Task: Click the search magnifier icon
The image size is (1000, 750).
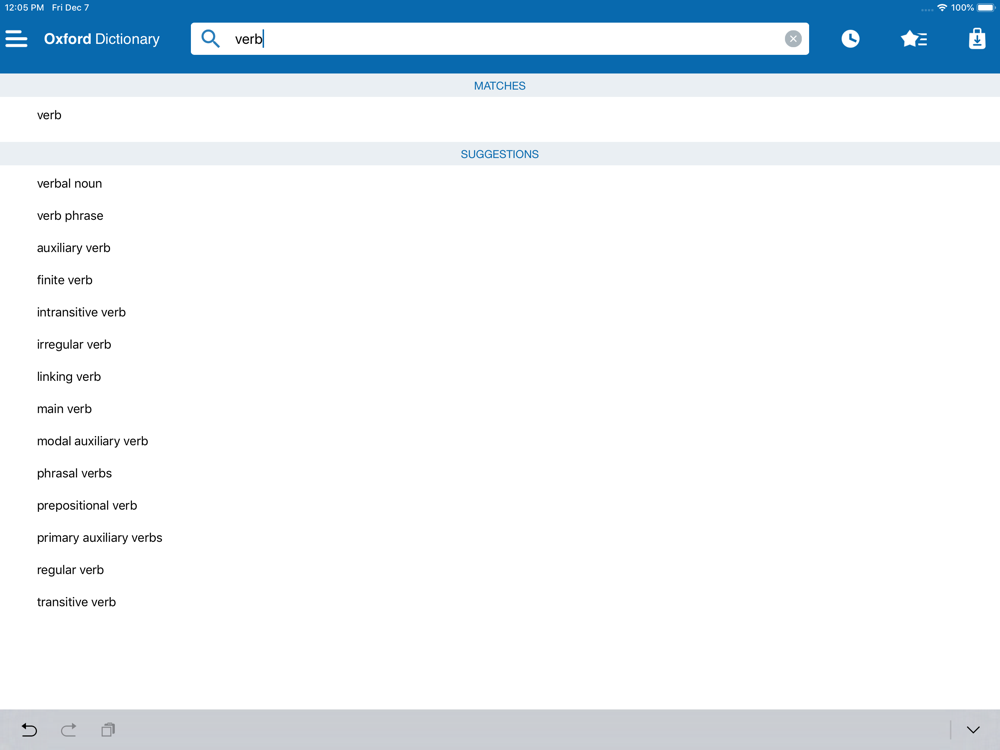Action: coord(210,39)
